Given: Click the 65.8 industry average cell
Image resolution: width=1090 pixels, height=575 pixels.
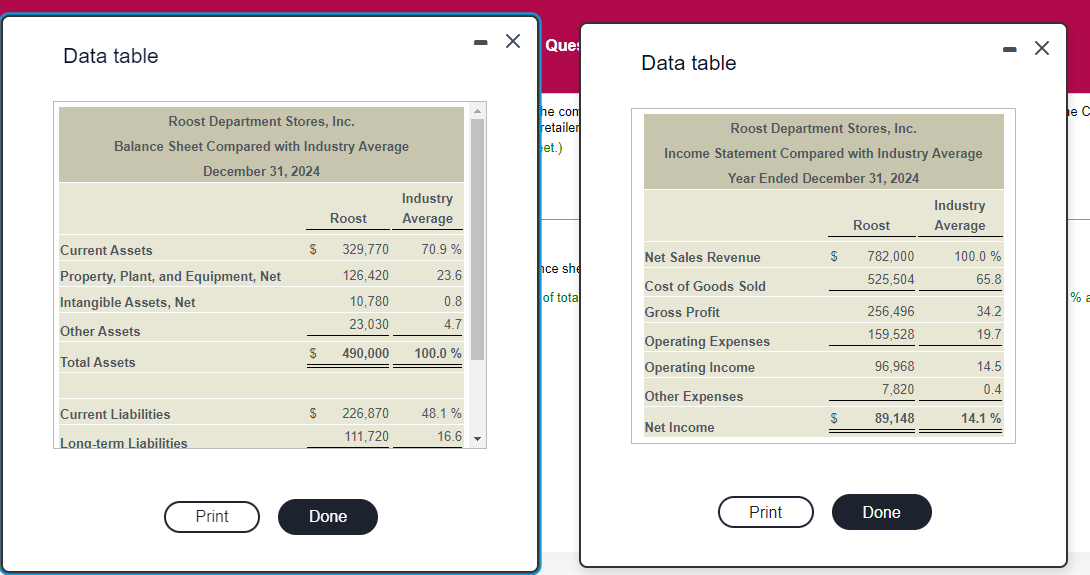Looking at the screenshot, I should (989, 280).
